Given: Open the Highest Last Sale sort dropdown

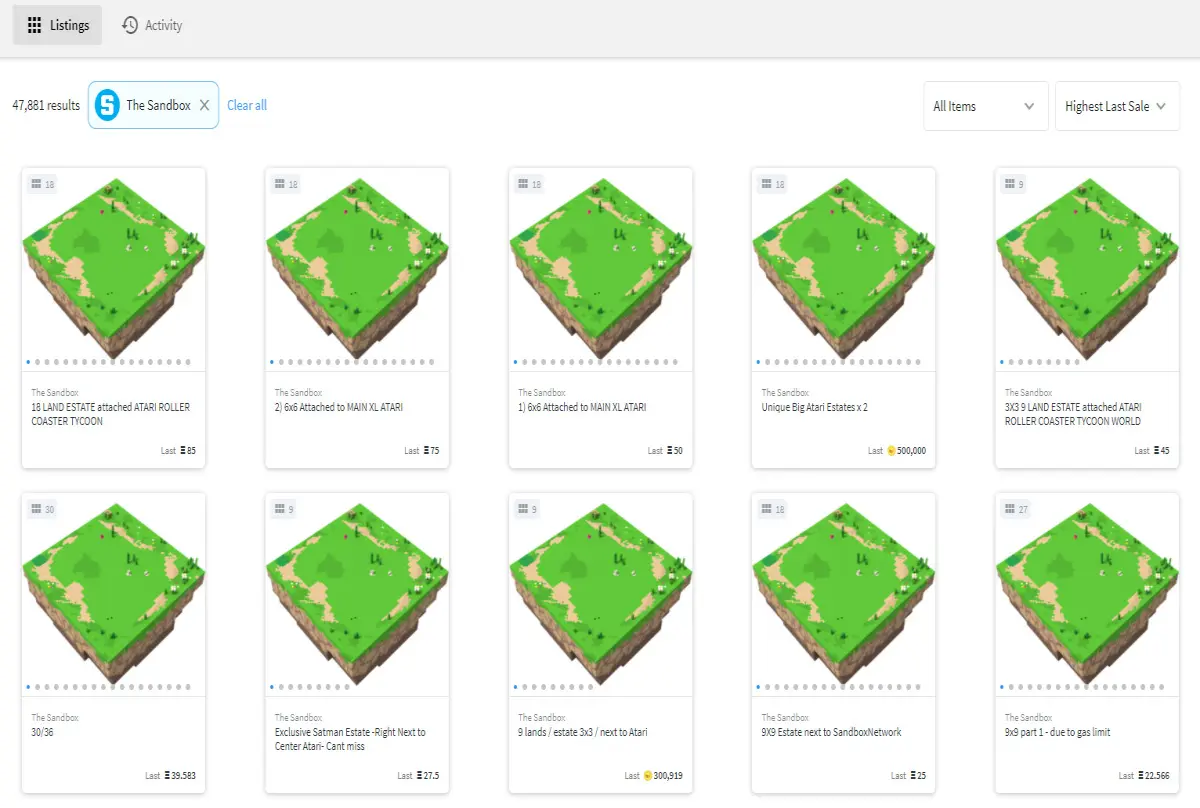Looking at the screenshot, I should (x=1117, y=106).
